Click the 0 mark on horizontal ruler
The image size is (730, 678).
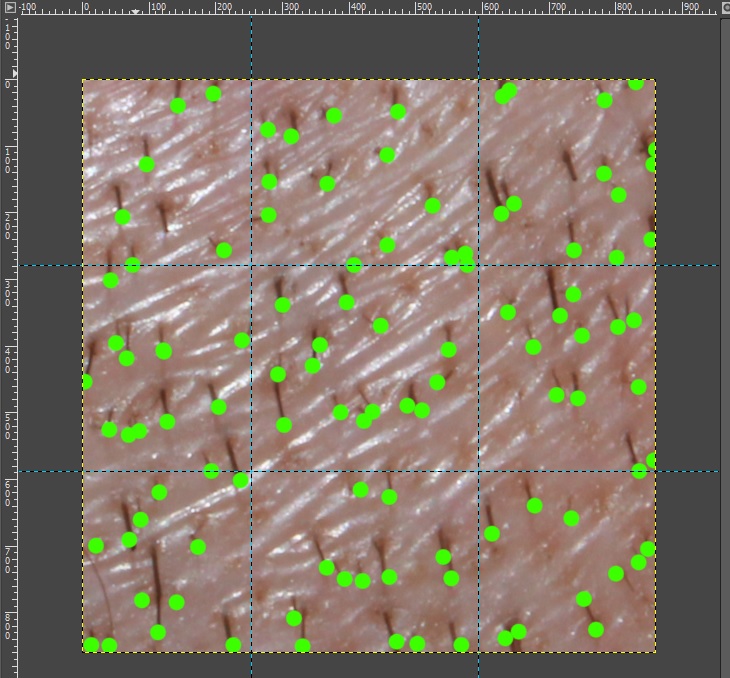[x=83, y=9]
